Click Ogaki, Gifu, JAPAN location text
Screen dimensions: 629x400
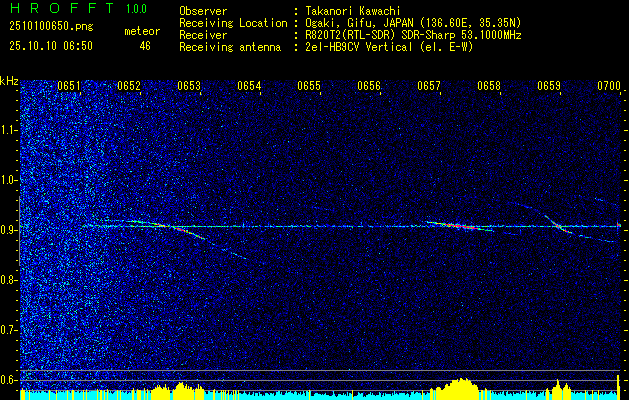(x=413, y=23)
